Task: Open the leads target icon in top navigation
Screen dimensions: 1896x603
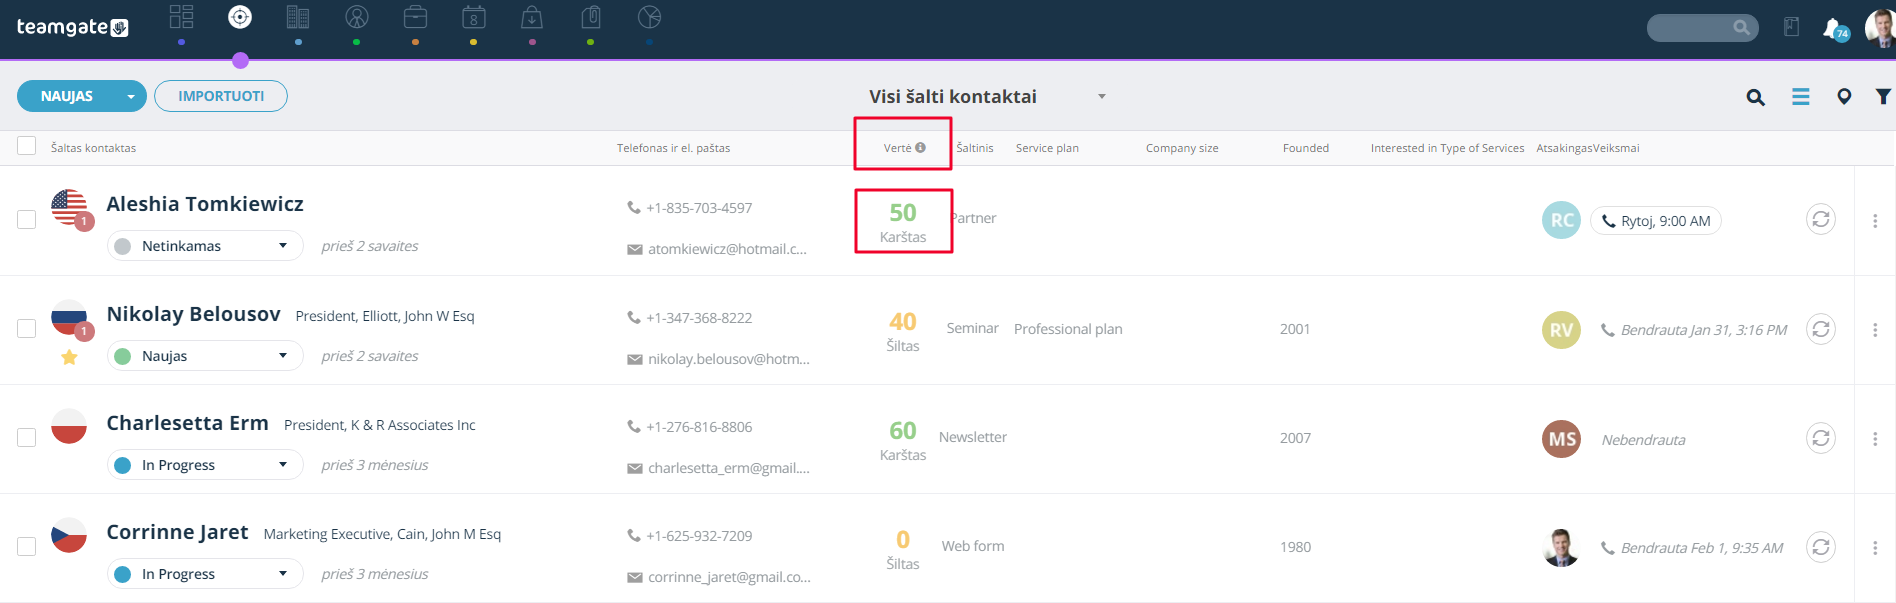Action: click(240, 17)
